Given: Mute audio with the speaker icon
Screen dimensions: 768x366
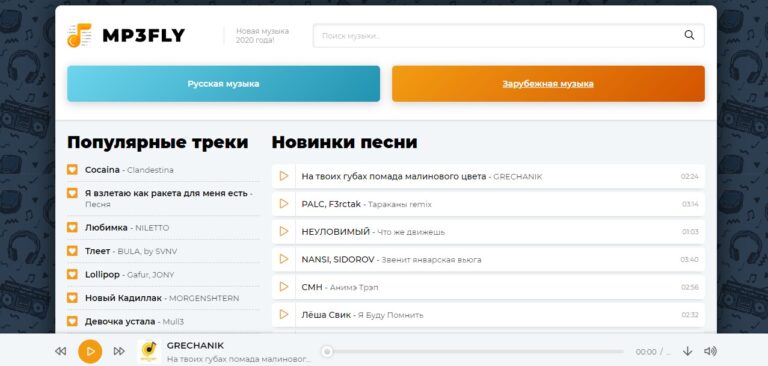Looking at the screenshot, I should click(x=710, y=351).
